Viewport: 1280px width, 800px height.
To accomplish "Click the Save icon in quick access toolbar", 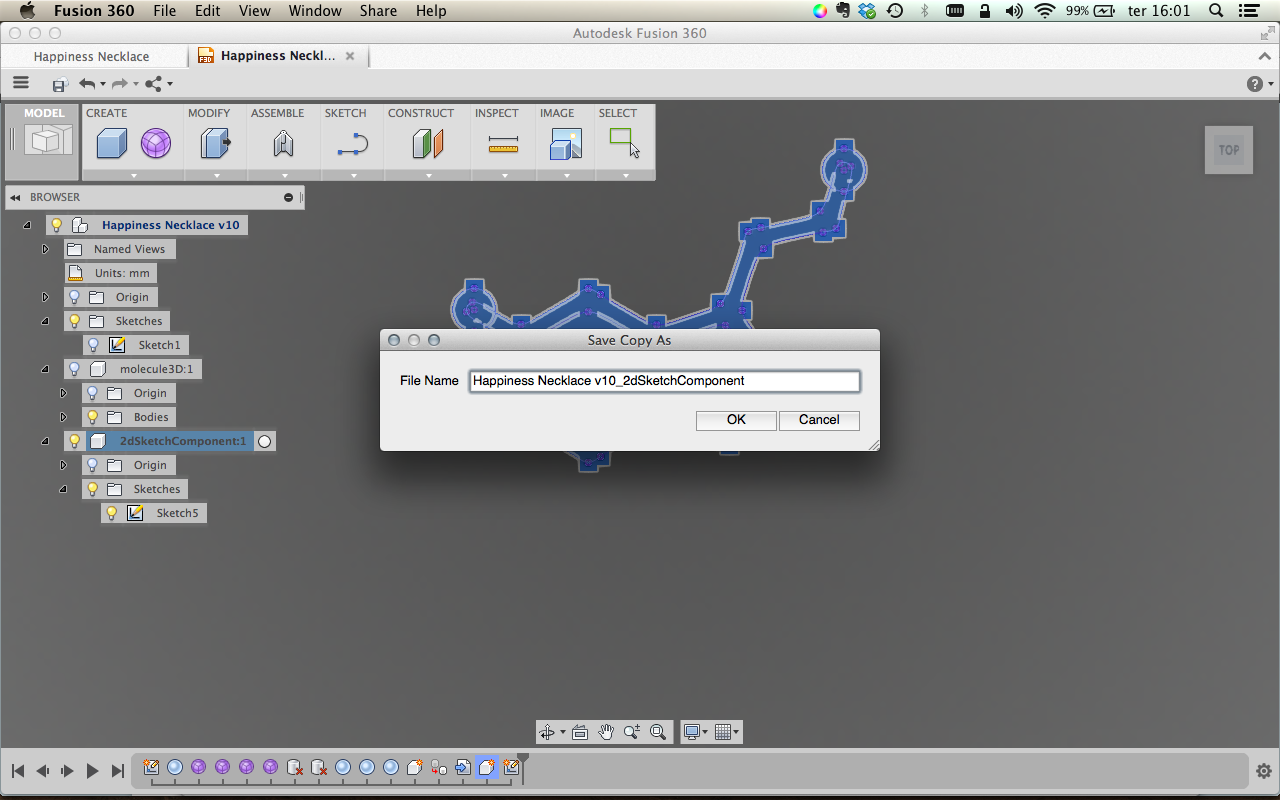I will [x=59, y=85].
